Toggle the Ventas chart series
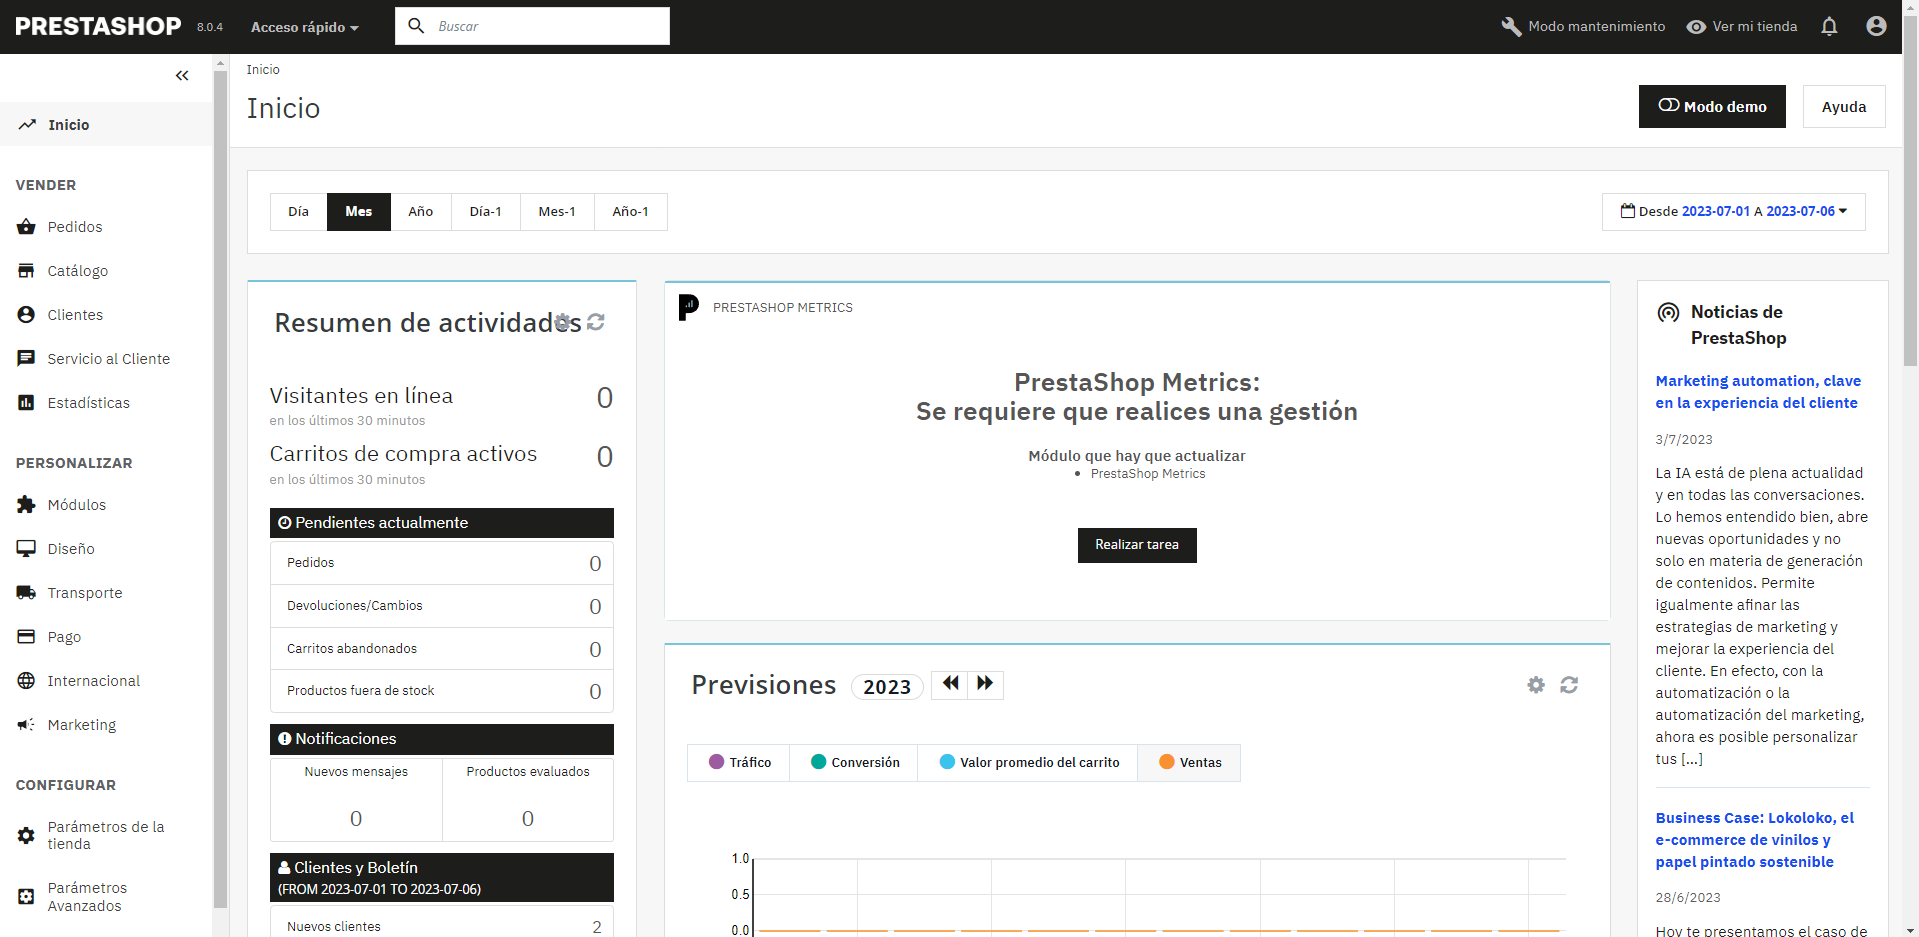The image size is (1919, 937). click(1189, 763)
